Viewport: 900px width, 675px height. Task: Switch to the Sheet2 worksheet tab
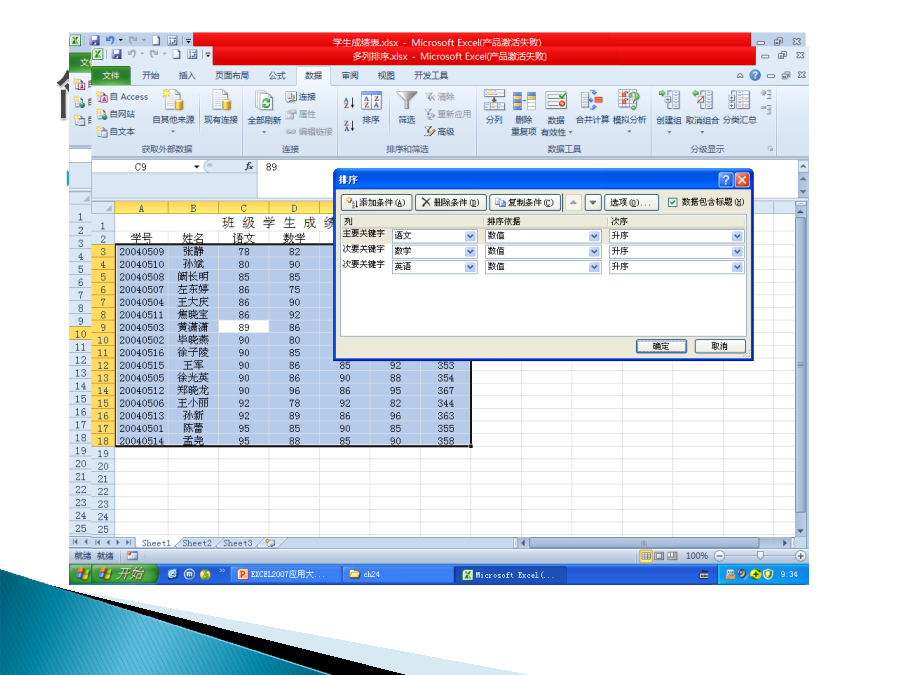[197, 543]
